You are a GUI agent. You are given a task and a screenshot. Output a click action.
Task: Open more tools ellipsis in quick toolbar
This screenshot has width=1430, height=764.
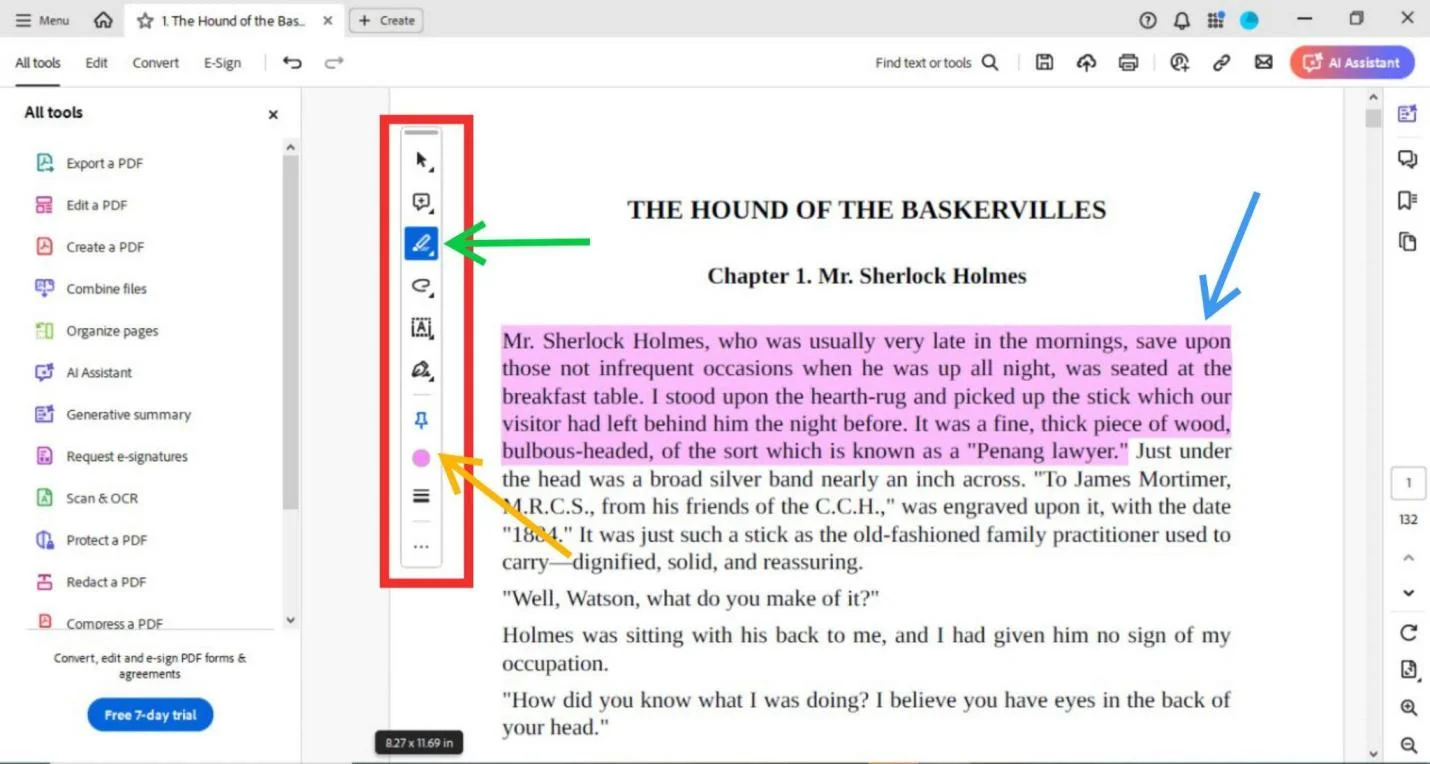tap(422, 547)
